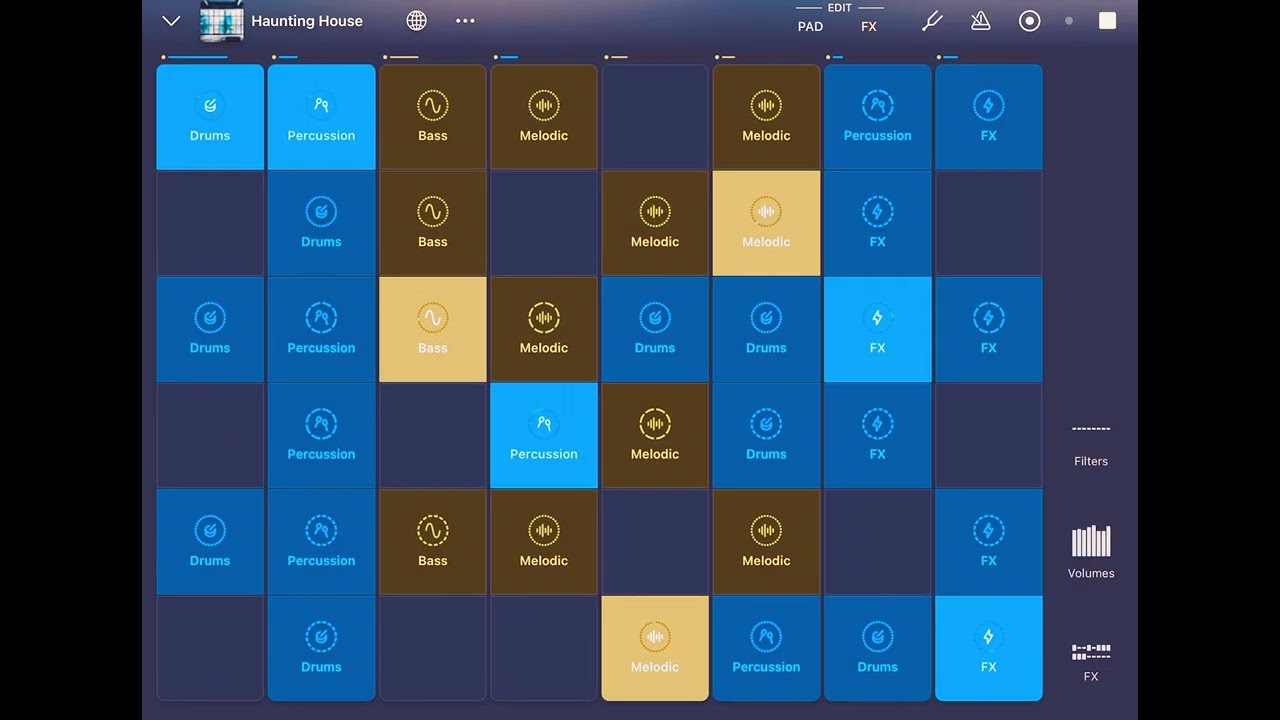Launch the highlighted tan Bass pad

(433, 330)
